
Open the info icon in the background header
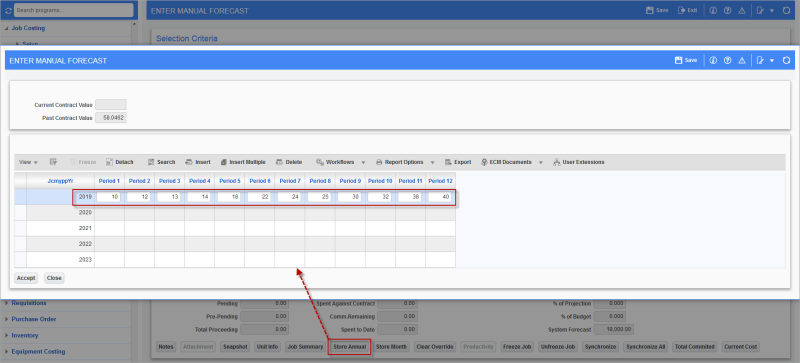click(x=713, y=10)
